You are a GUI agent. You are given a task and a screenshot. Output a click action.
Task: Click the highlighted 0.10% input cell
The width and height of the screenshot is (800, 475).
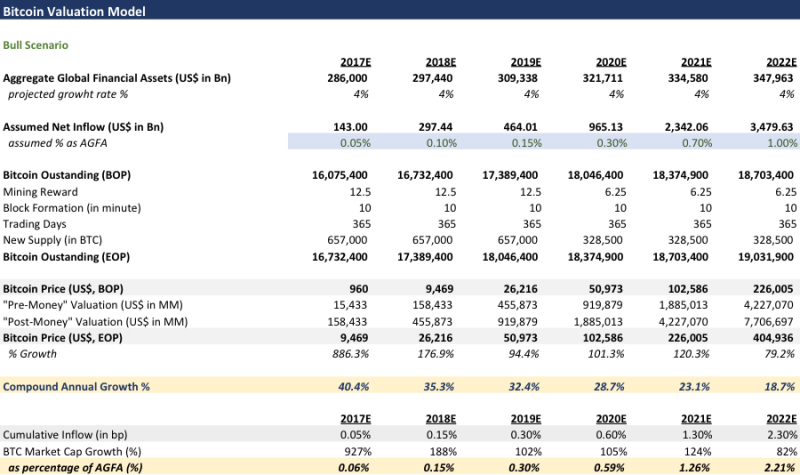coord(441,143)
